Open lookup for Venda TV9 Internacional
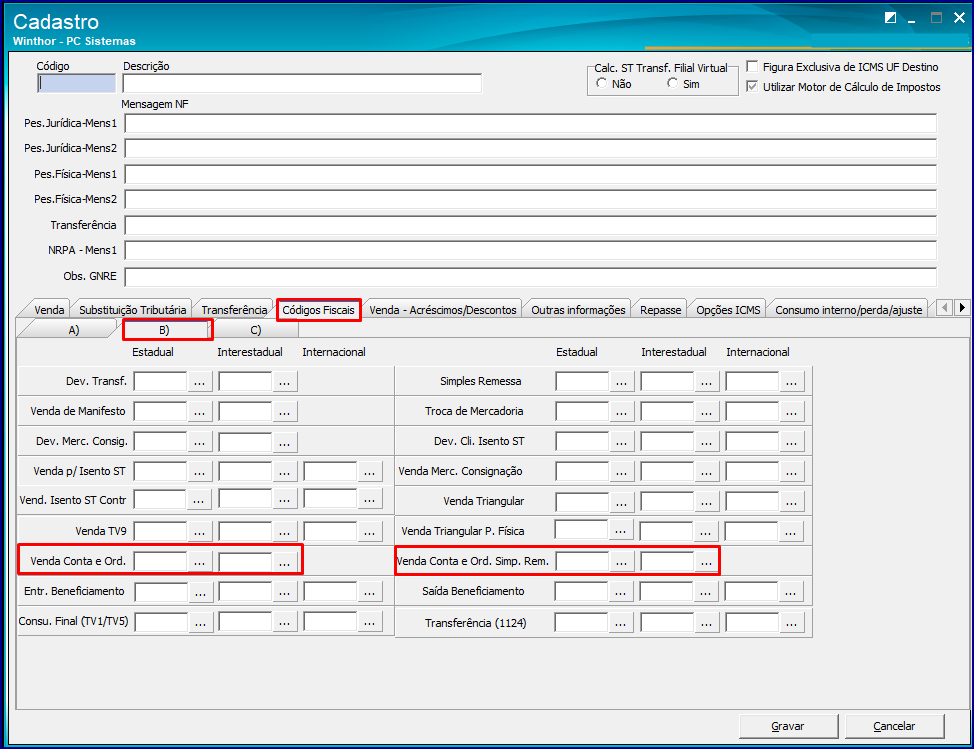974x749 pixels. tap(370, 532)
